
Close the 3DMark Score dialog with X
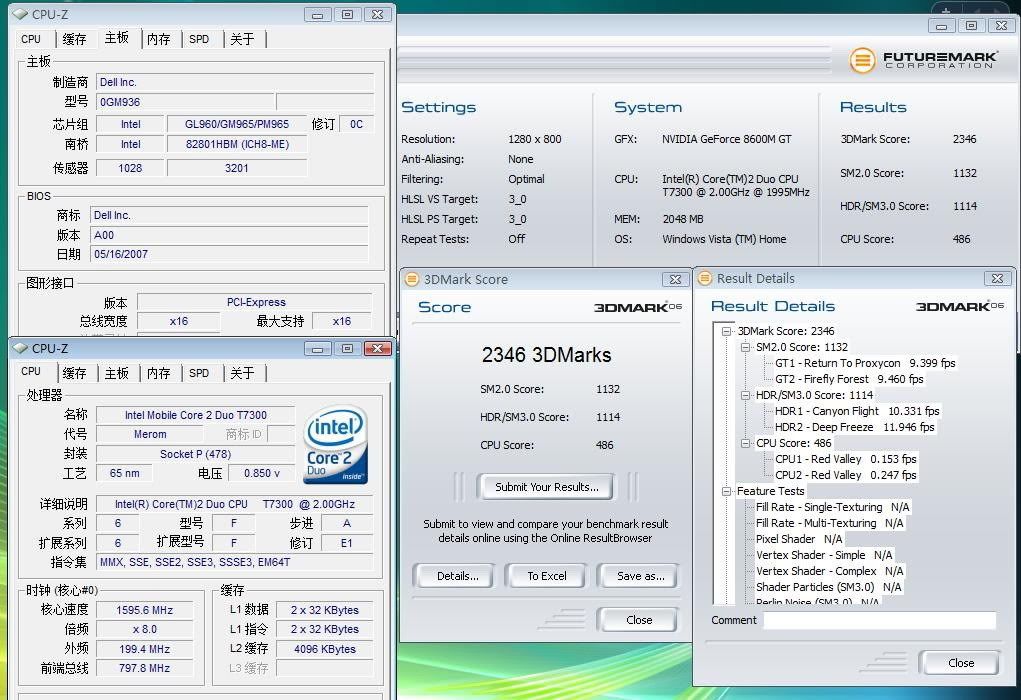pyautogui.click(x=675, y=280)
